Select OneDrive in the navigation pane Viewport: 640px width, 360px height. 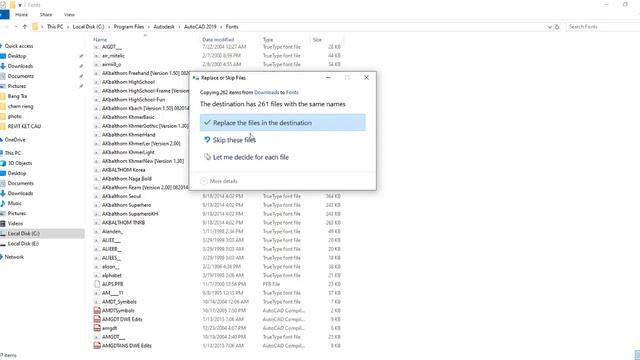coord(15,140)
